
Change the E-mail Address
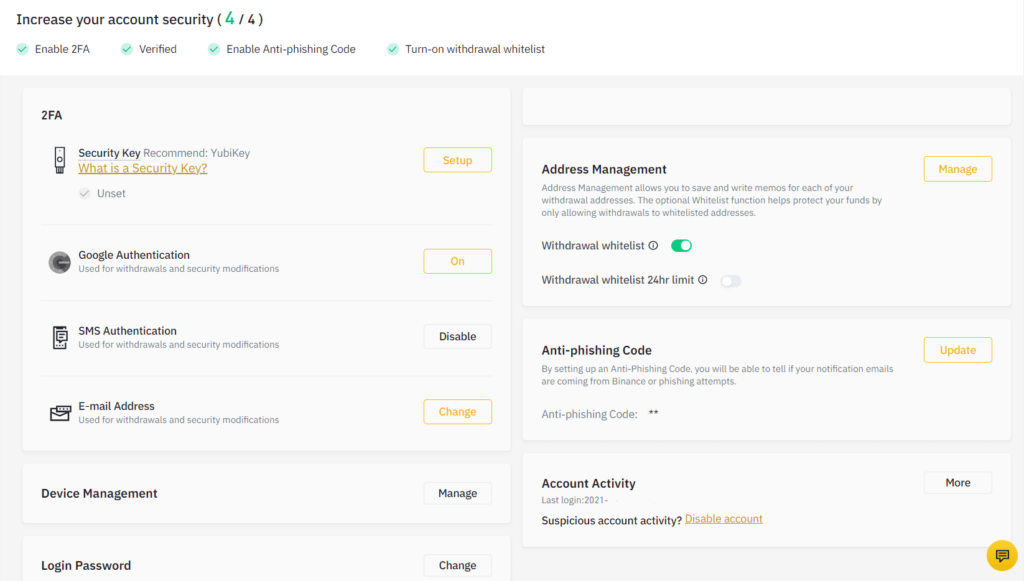point(457,412)
